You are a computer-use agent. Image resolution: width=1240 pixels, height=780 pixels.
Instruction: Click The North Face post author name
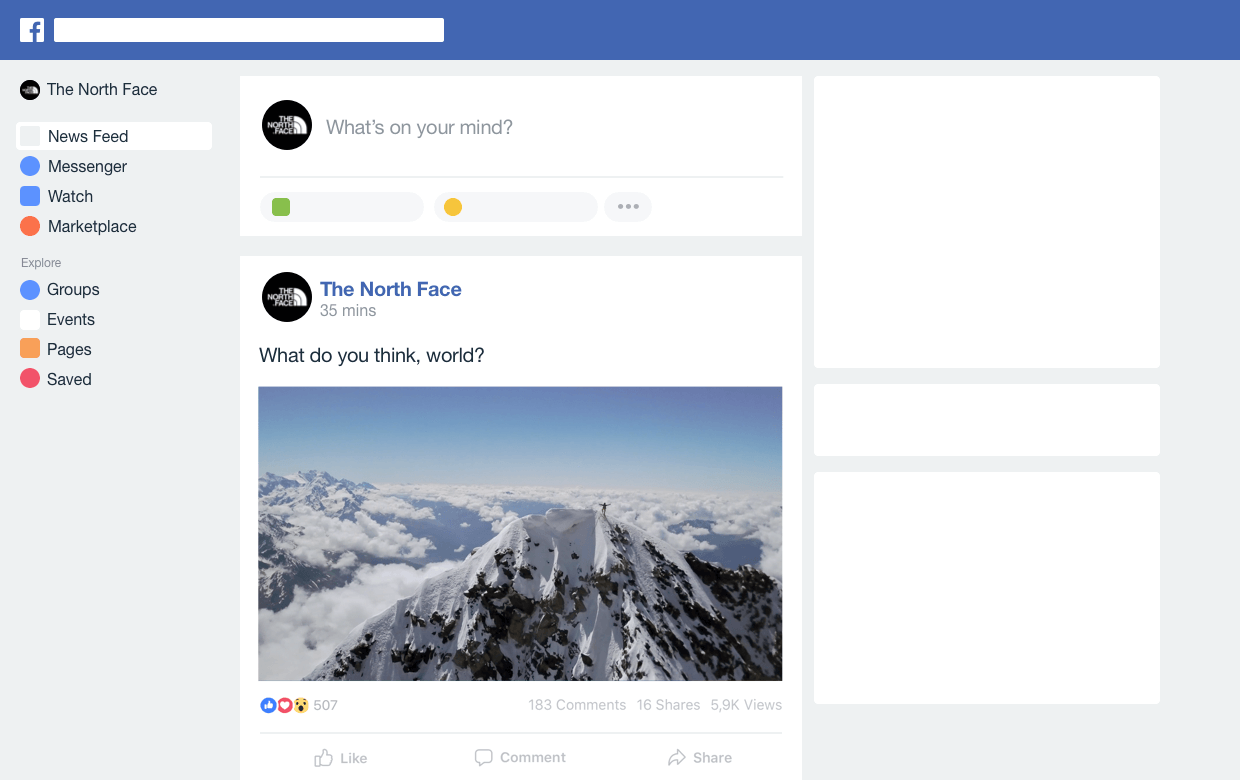[x=390, y=289]
